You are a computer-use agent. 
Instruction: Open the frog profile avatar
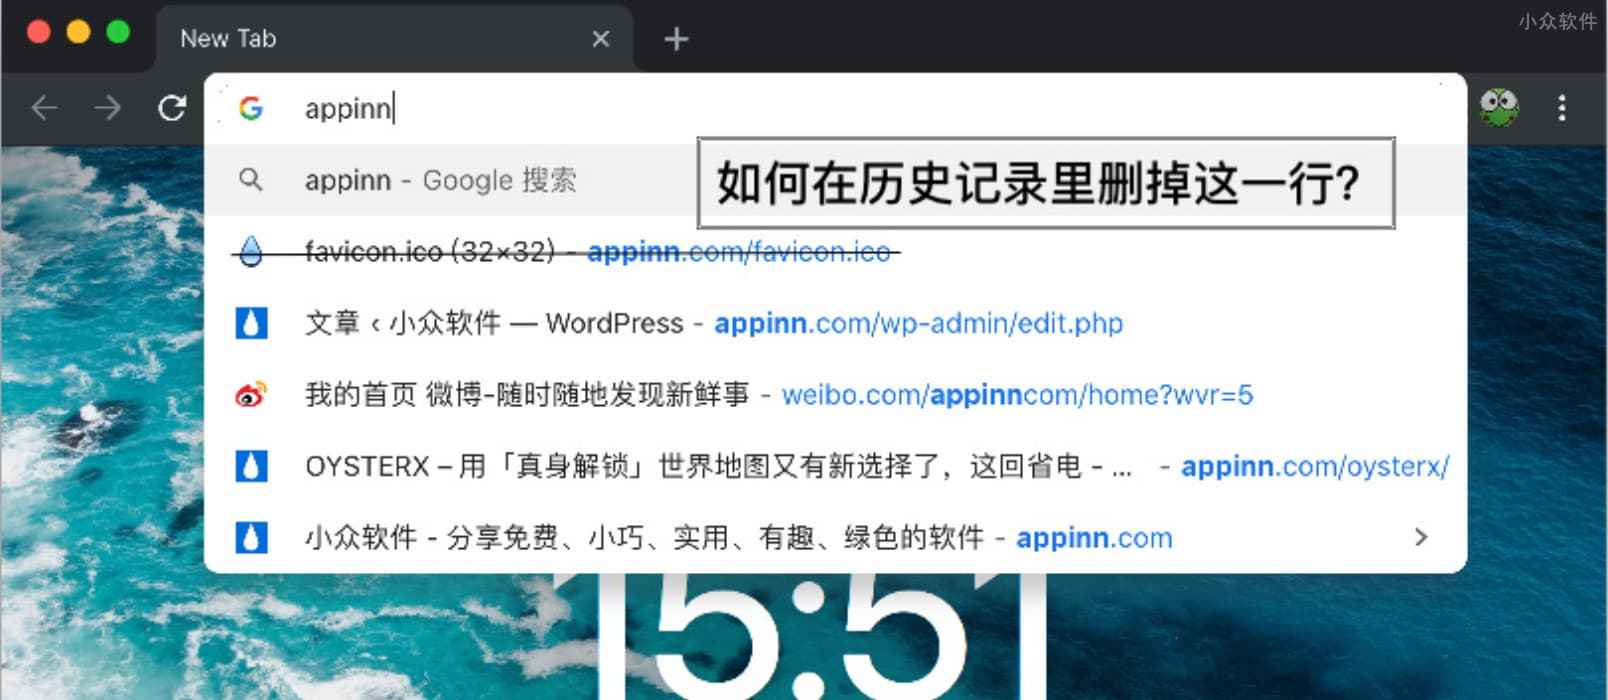pos(1498,108)
